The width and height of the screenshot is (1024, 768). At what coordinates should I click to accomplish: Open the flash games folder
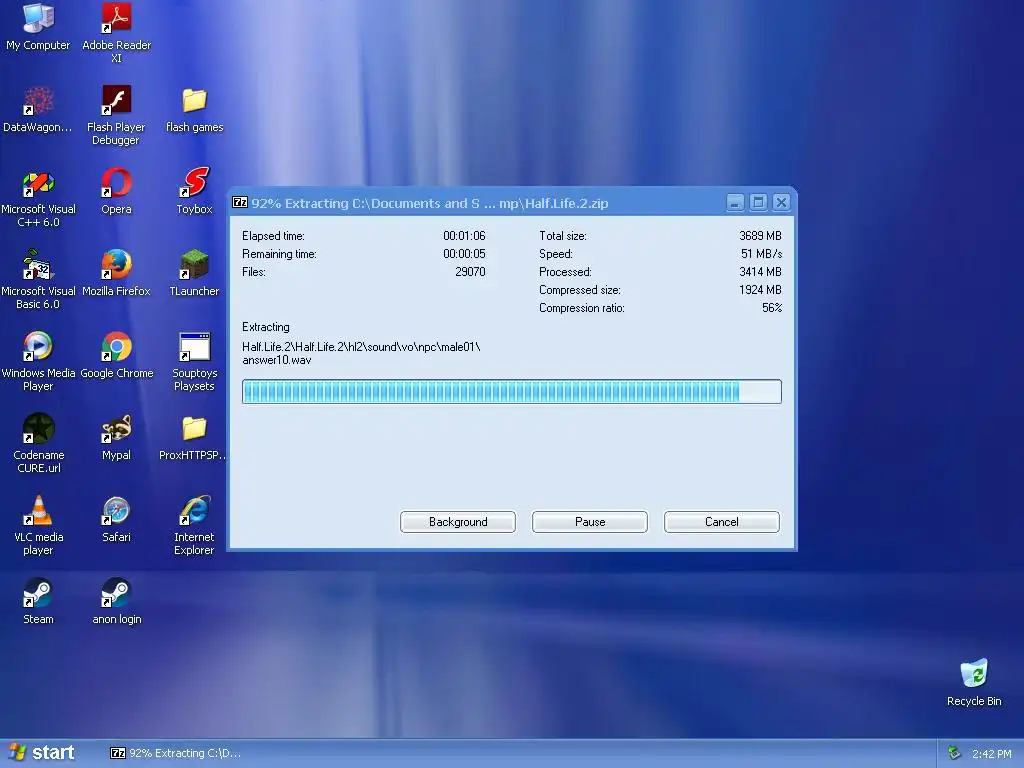(195, 109)
